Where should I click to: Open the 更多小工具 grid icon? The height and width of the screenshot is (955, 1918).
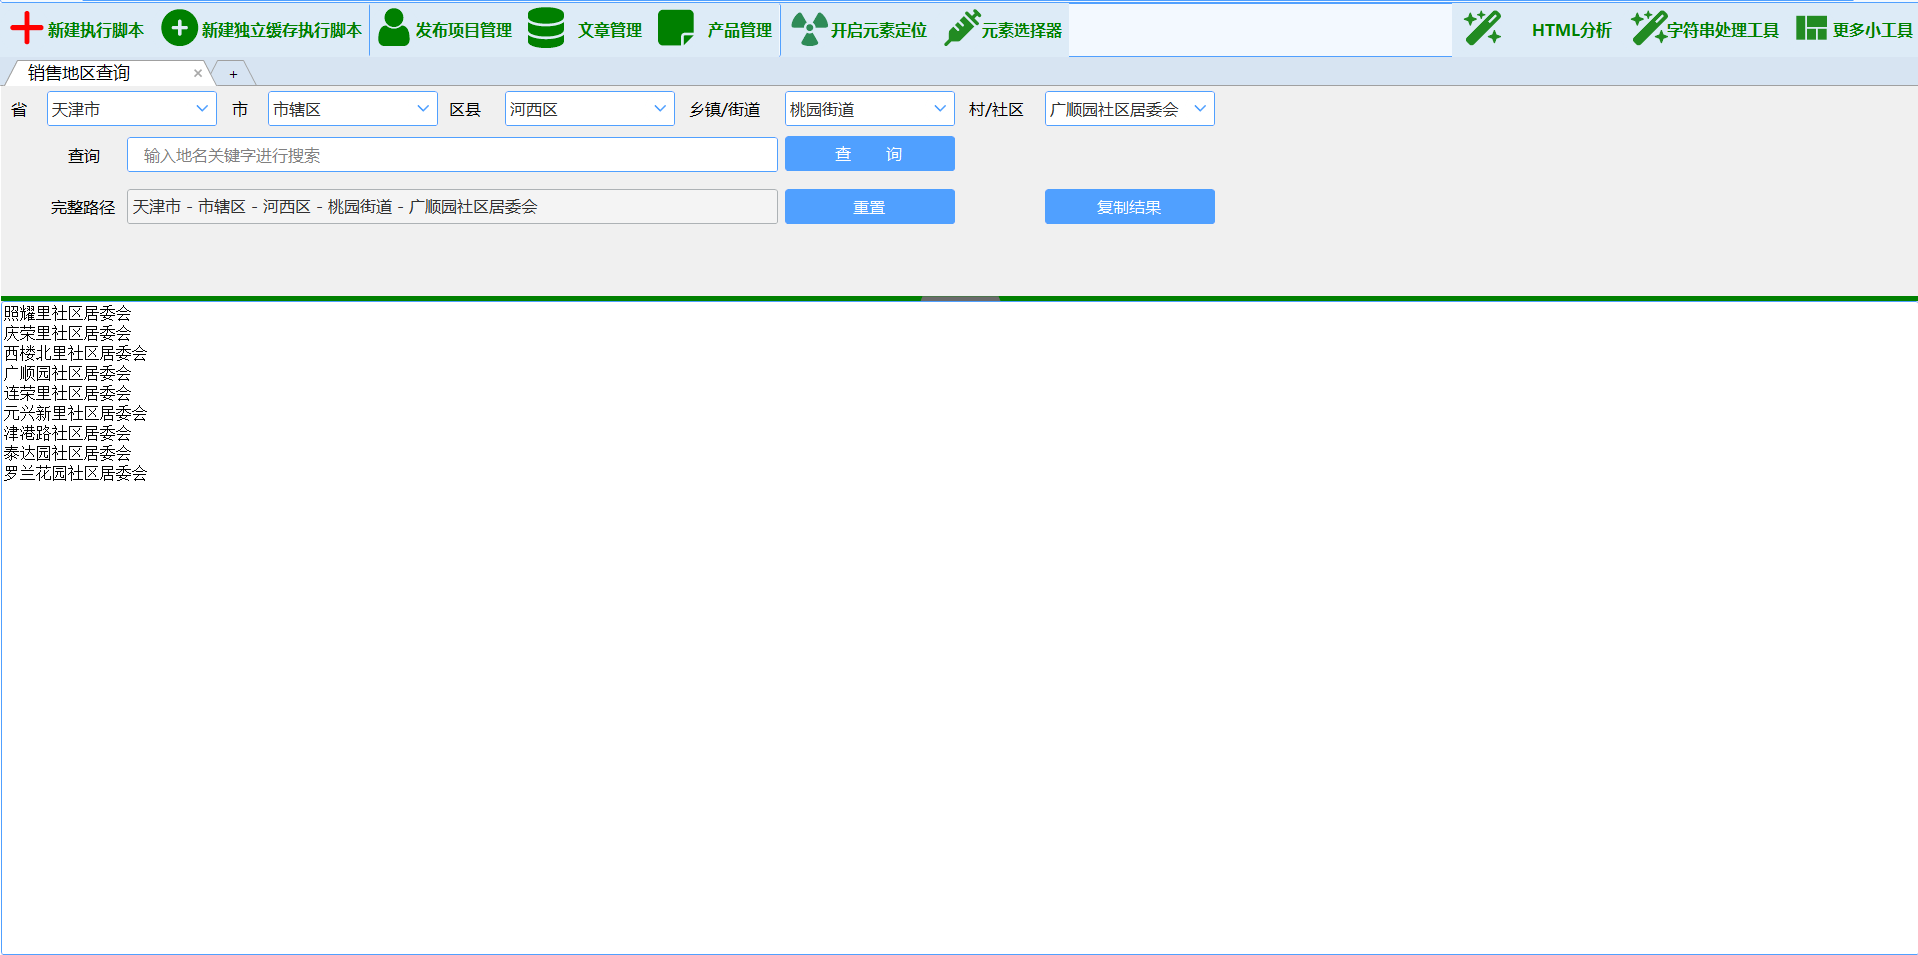[x=1811, y=29]
